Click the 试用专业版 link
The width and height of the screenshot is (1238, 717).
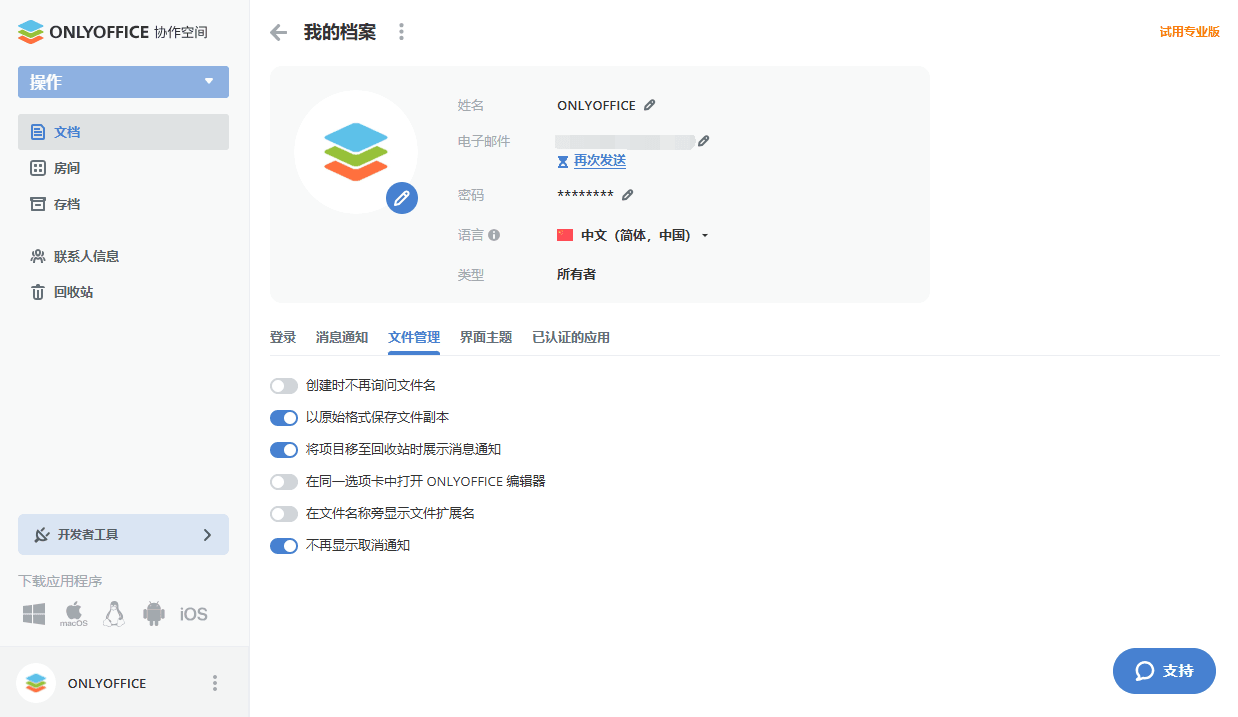1190,32
